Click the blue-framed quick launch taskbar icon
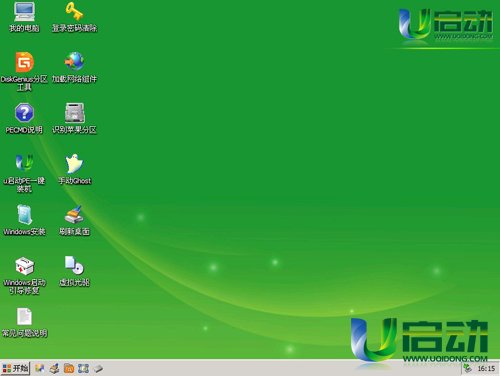 click(83, 368)
